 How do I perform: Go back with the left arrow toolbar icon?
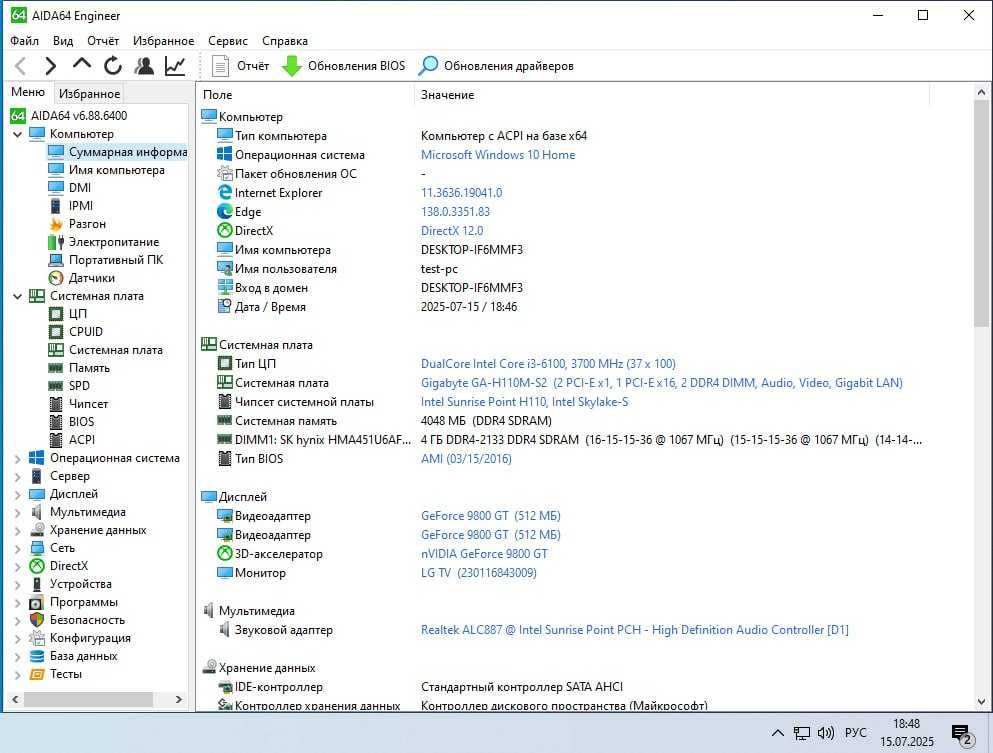coord(21,66)
